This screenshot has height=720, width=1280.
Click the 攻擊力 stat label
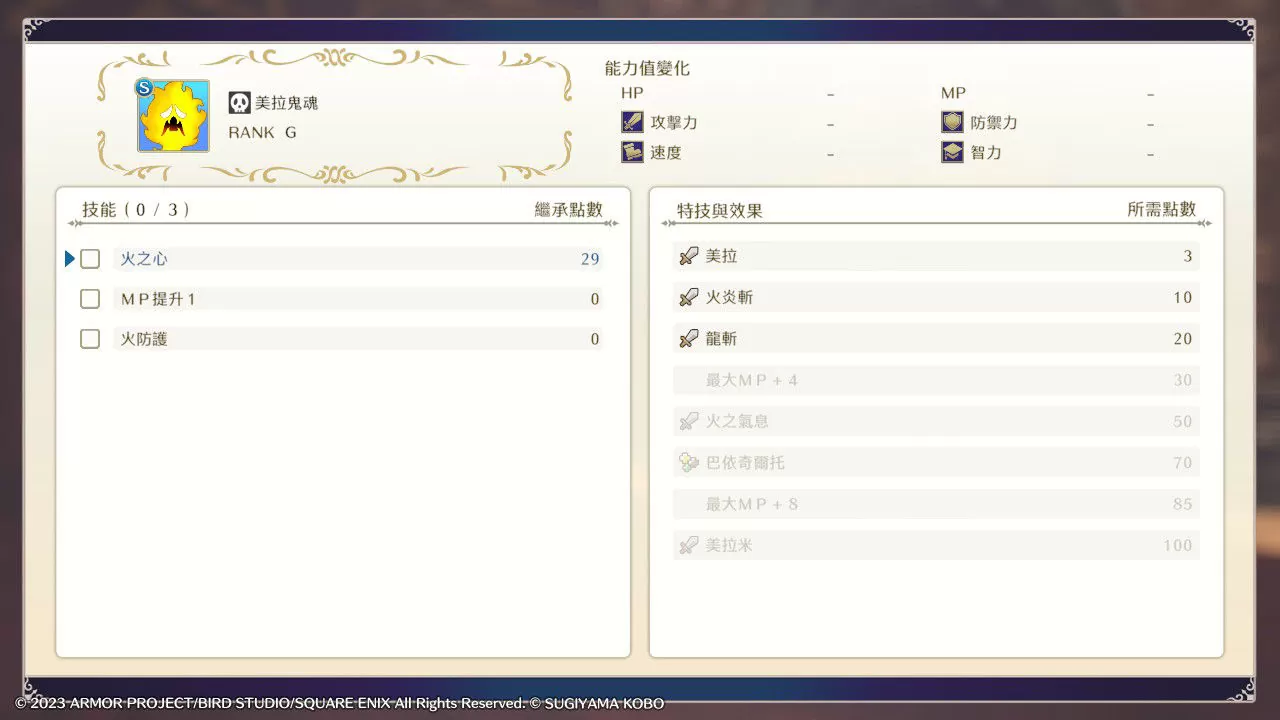[x=674, y=123]
